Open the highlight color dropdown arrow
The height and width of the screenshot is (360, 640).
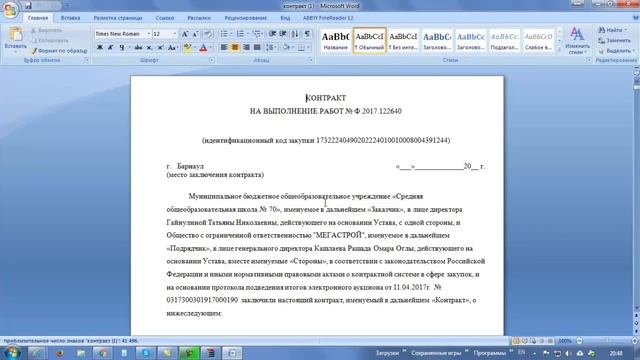(194, 48)
